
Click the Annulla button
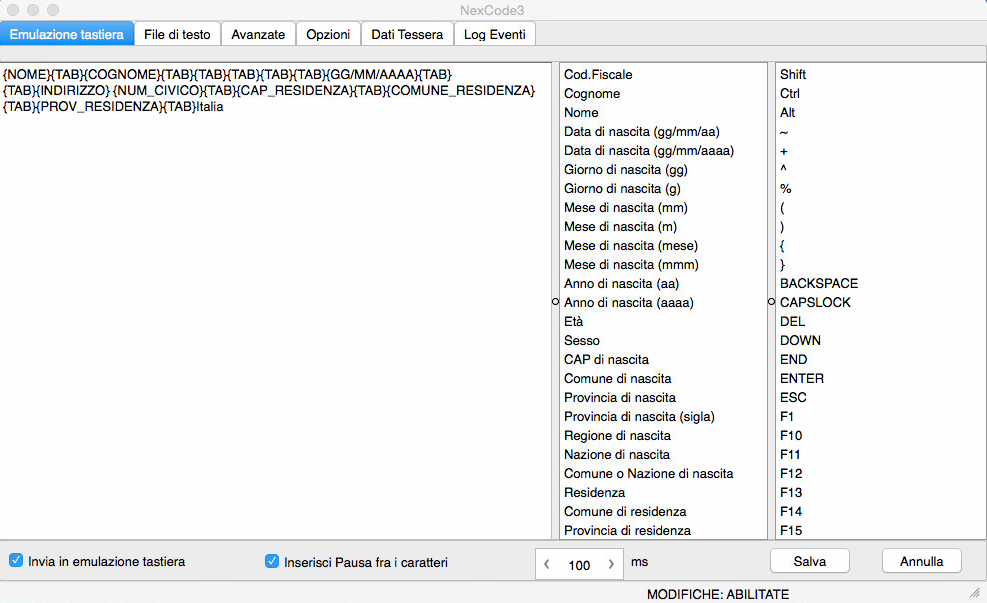[x=921, y=561]
